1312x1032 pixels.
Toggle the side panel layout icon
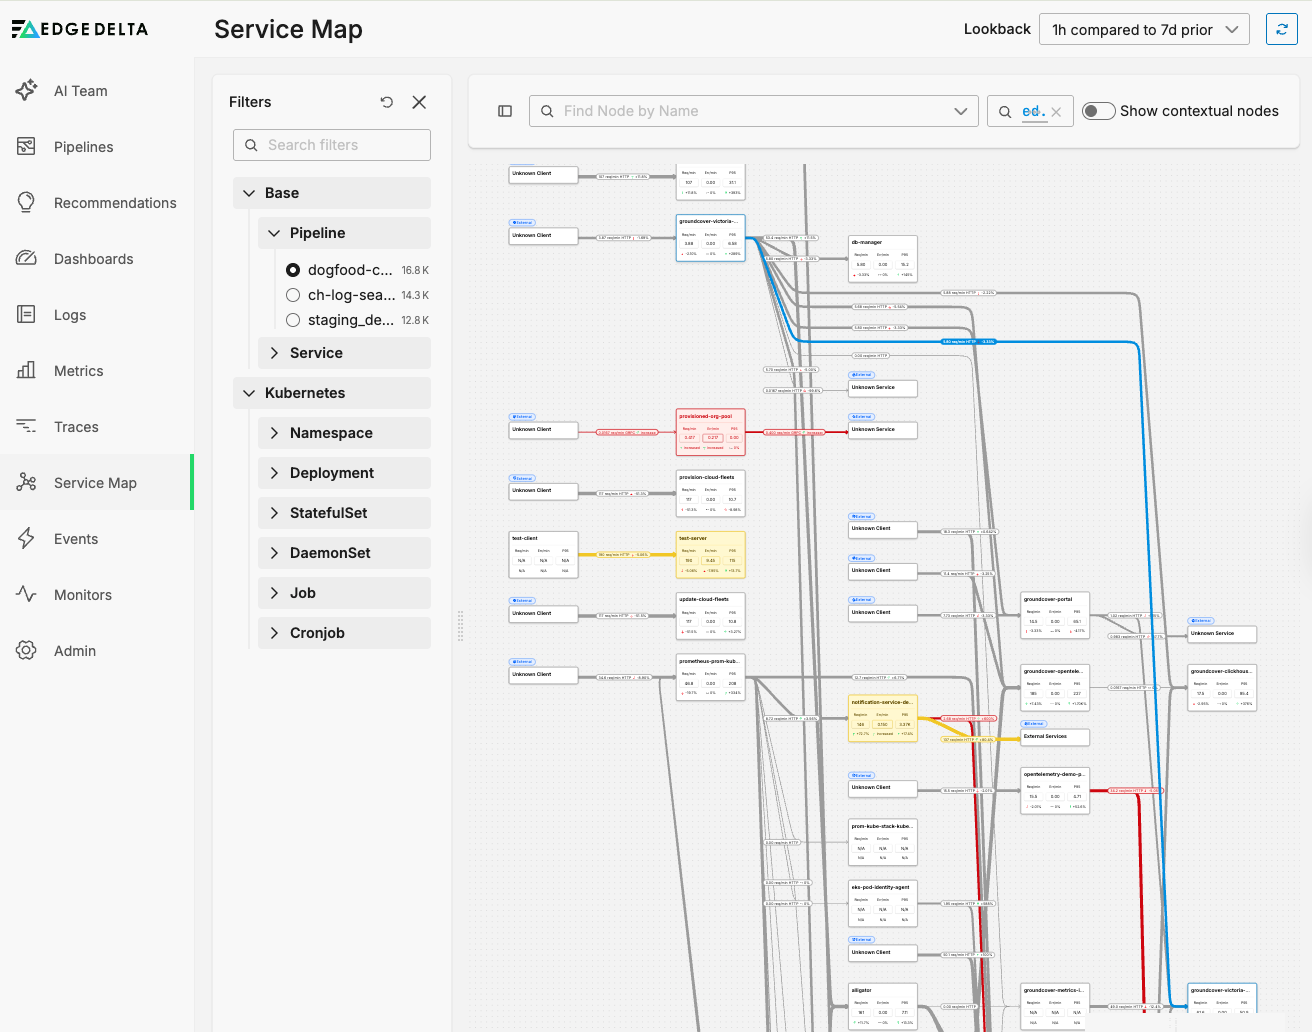coord(505,111)
